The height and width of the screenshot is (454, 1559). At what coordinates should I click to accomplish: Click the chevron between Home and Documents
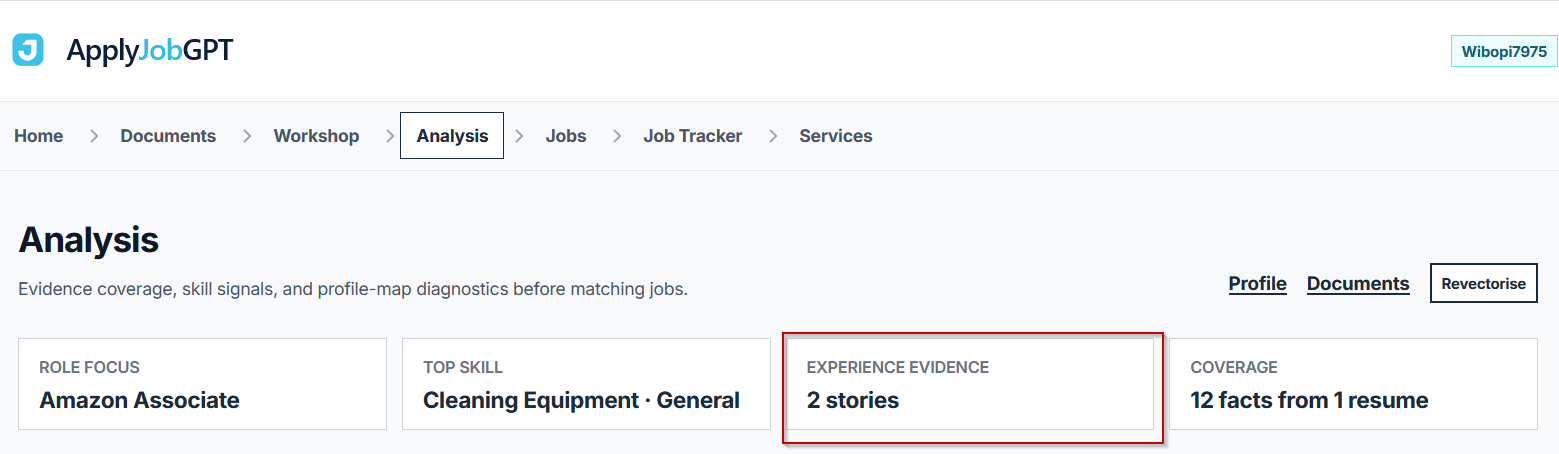(93, 136)
